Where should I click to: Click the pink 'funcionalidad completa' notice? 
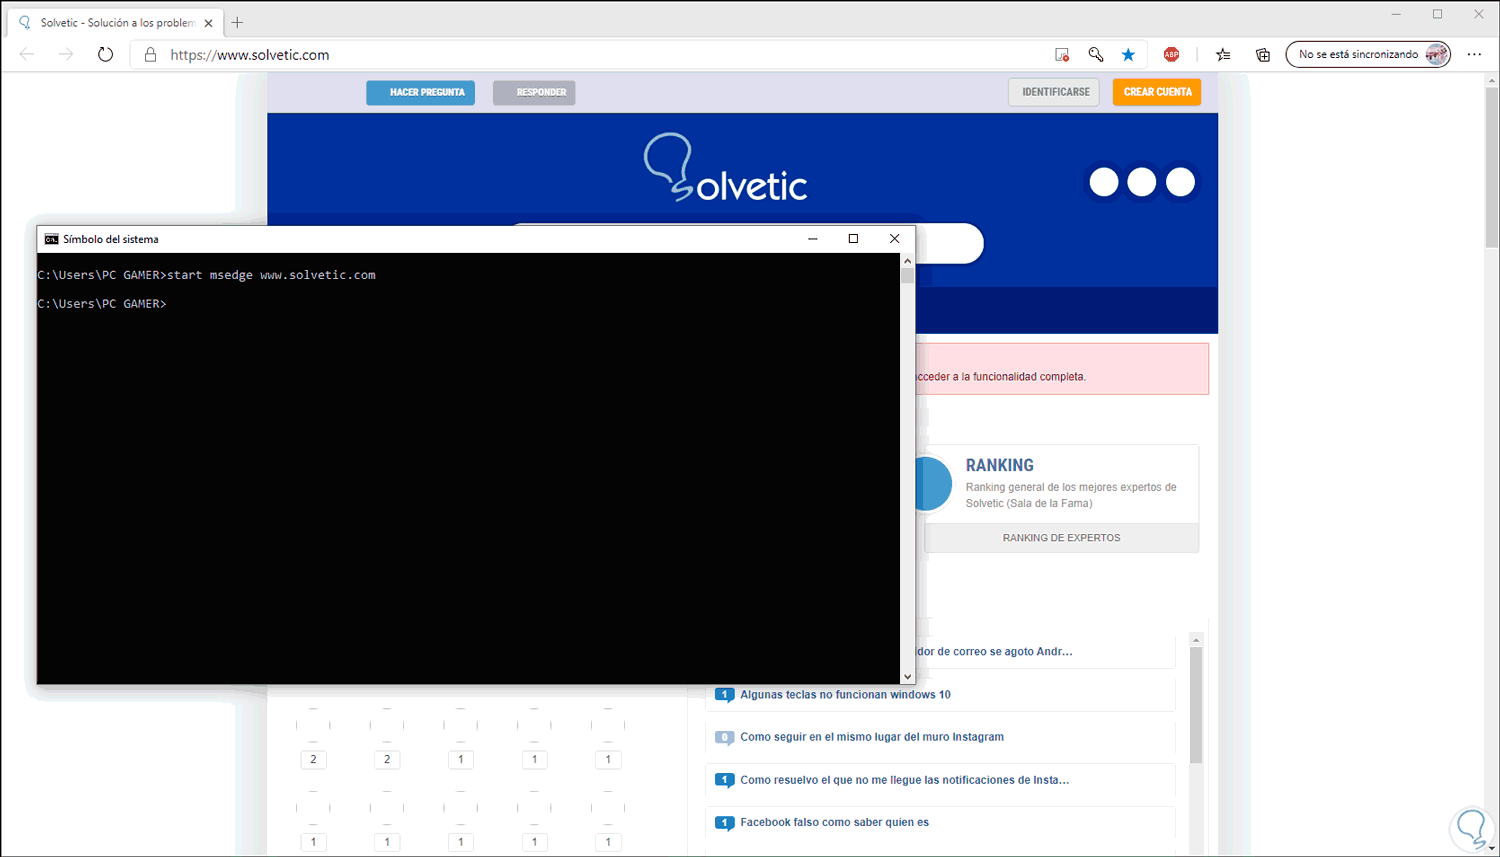pyautogui.click(x=1061, y=369)
